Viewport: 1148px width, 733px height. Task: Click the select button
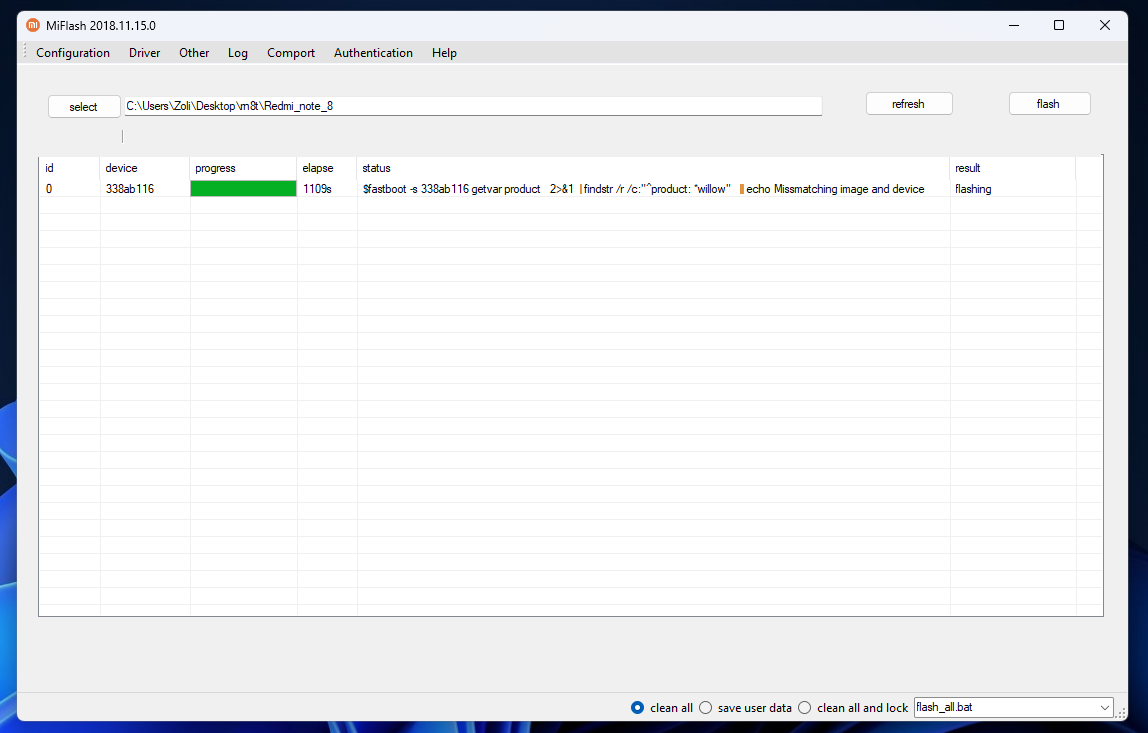83,107
